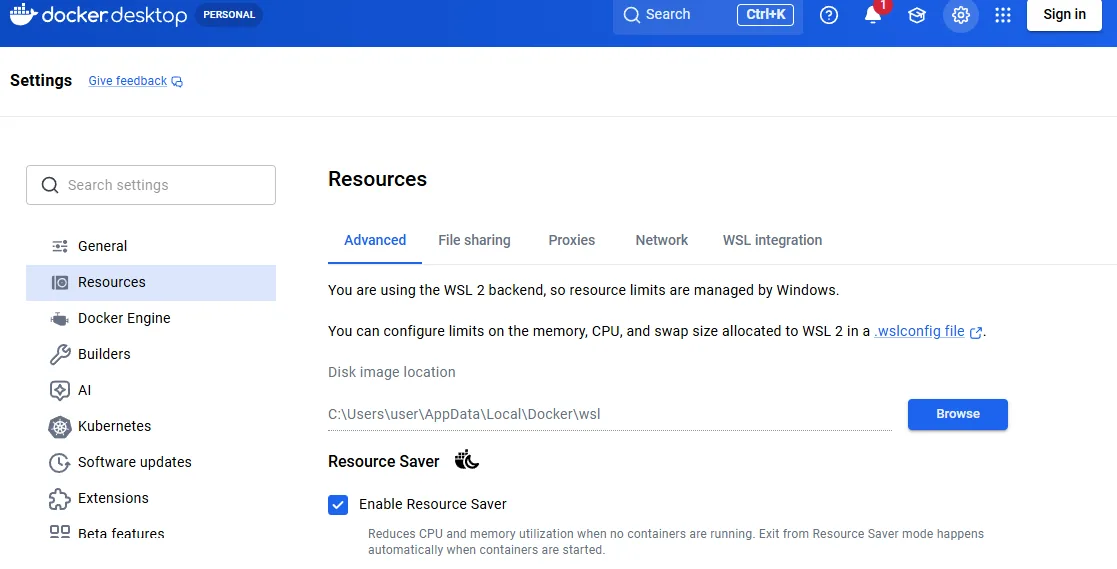This screenshot has height=569, width=1117.
Task: Open the Give feedback link
Action: point(128,81)
